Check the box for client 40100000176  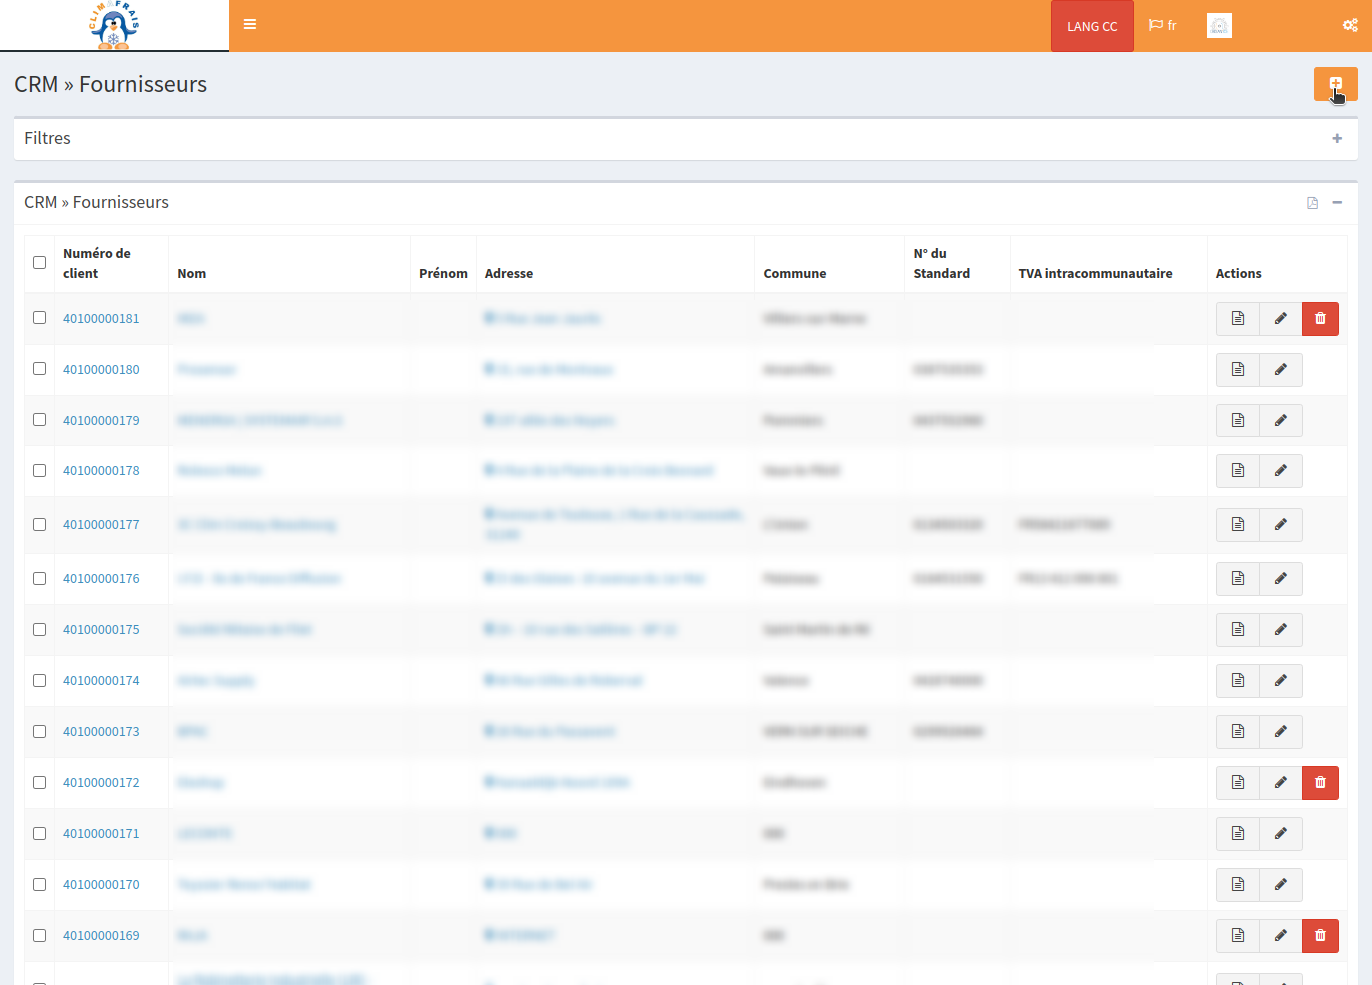39,578
